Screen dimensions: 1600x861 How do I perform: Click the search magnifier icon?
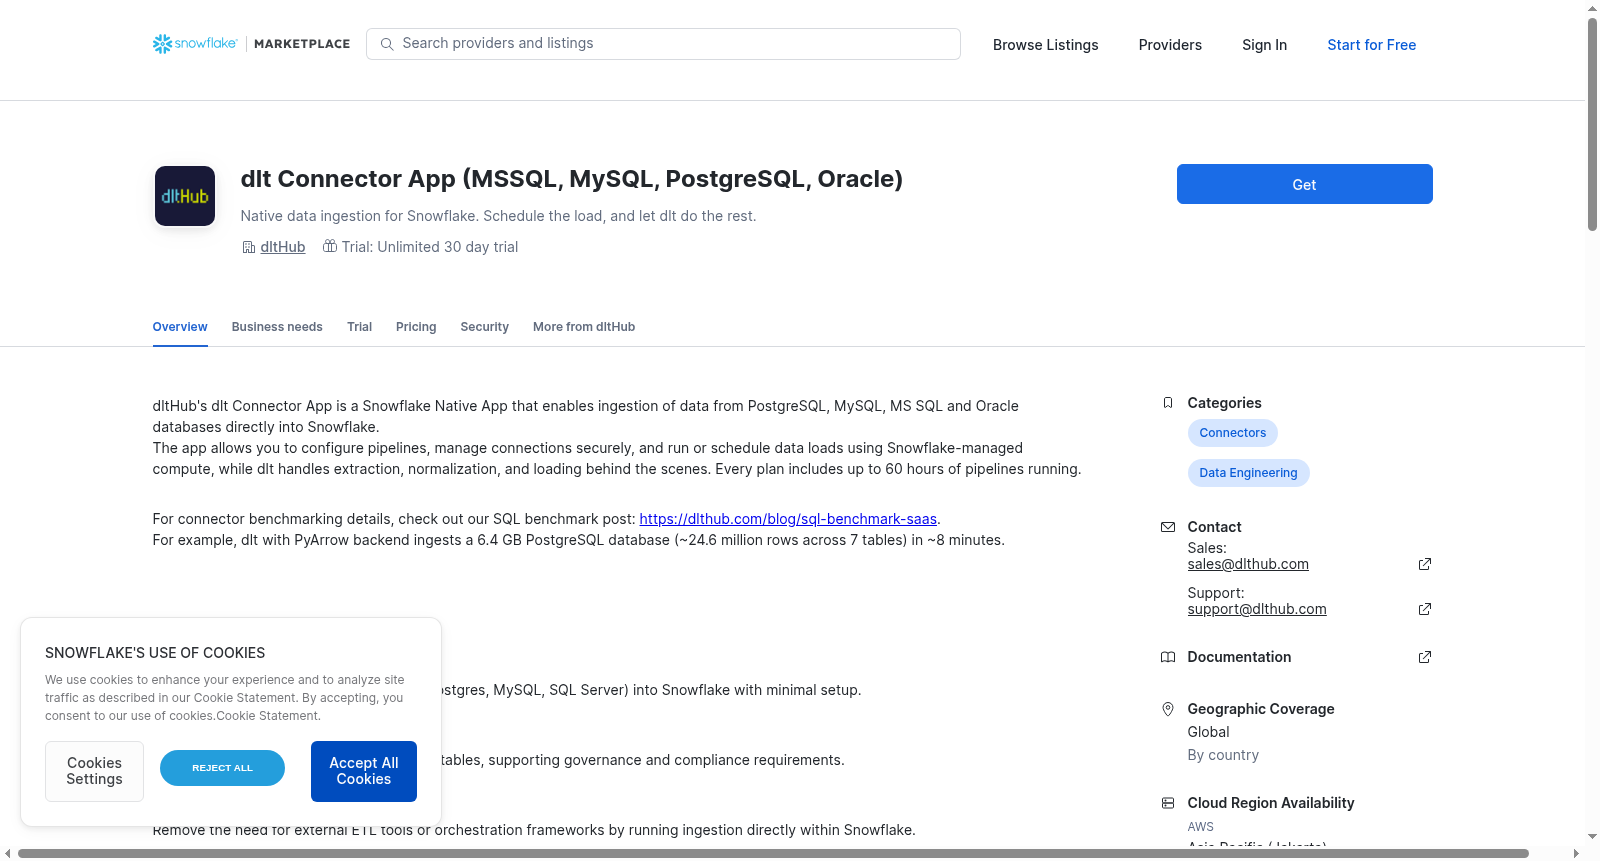click(x=387, y=44)
